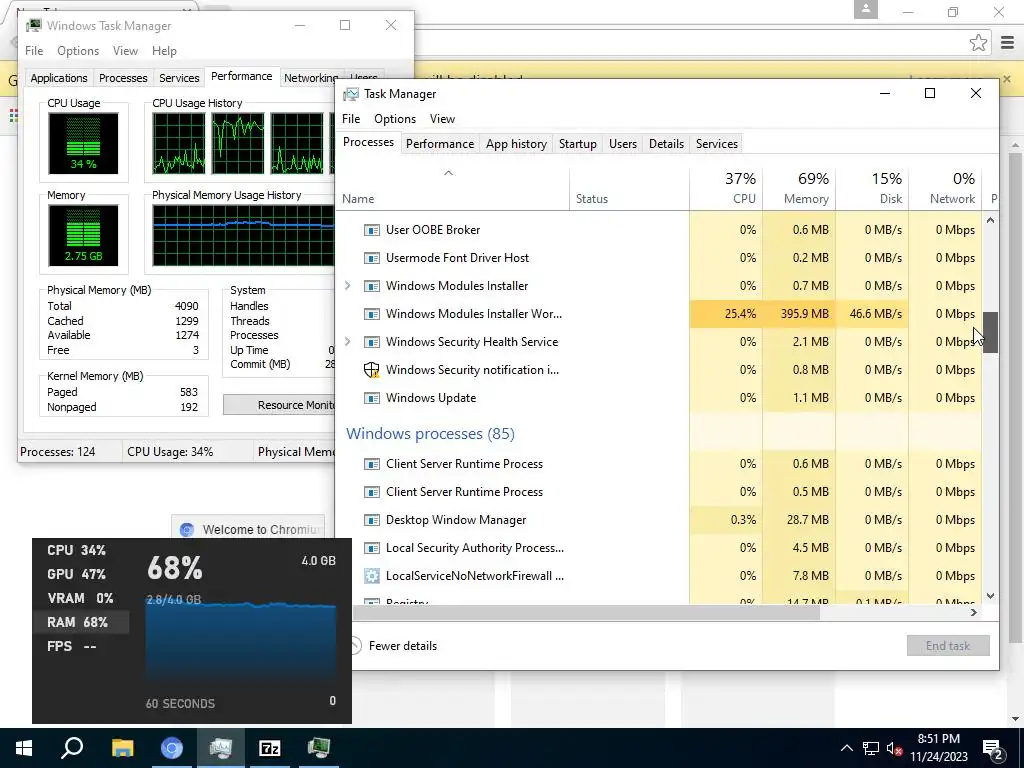Click the Windows Security notification shield icon
This screenshot has height=768, width=1024.
[372, 370]
